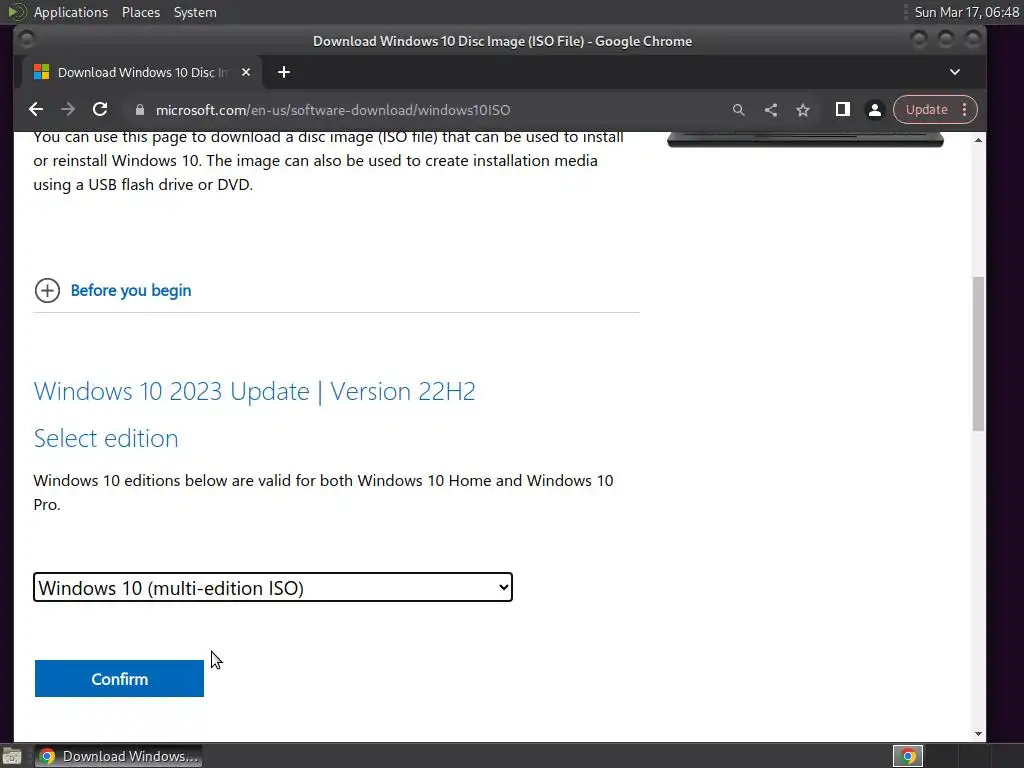
Task: Open the Places menu
Action: pyautogui.click(x=141, y=12)
